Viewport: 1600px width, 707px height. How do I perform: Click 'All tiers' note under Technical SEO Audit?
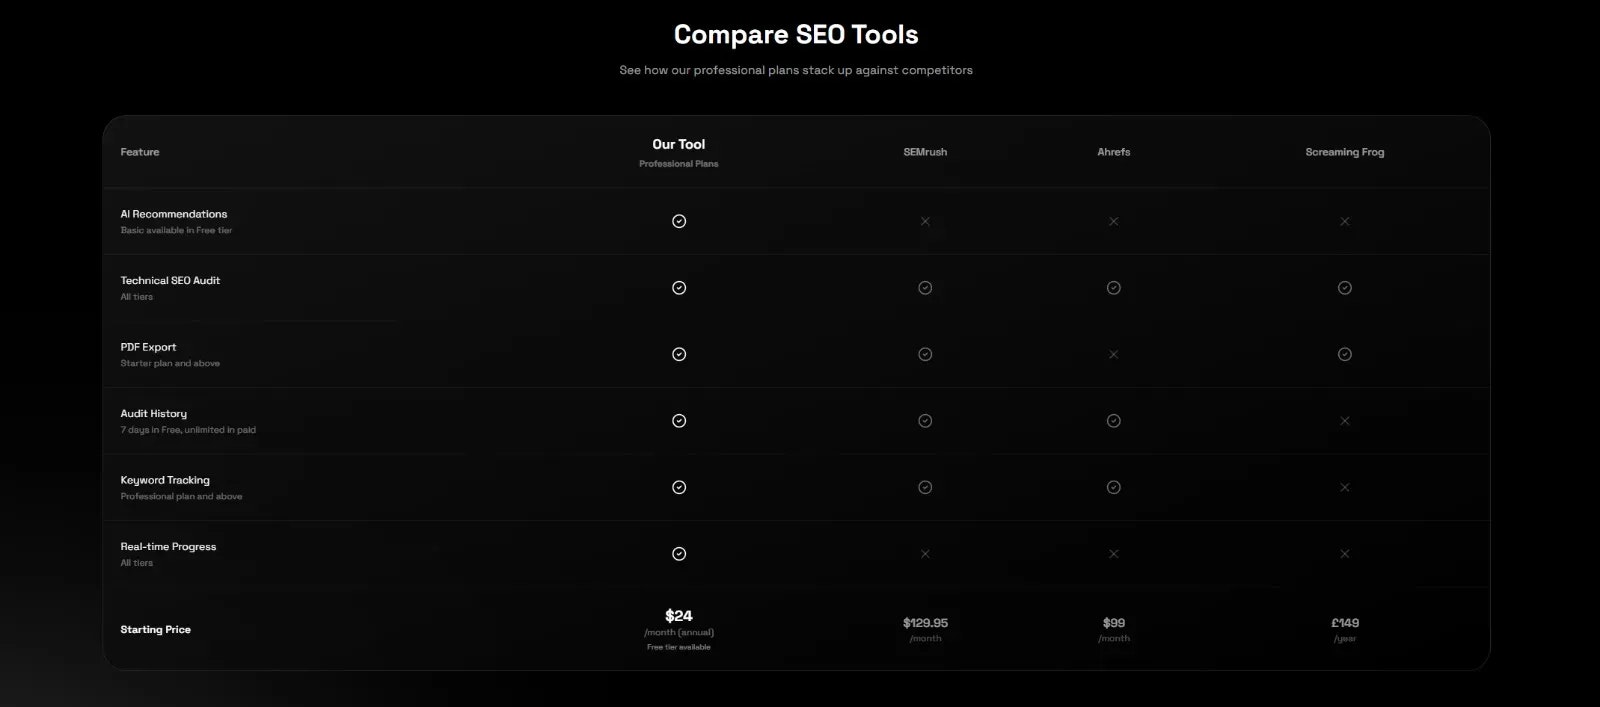pos(137,297)
